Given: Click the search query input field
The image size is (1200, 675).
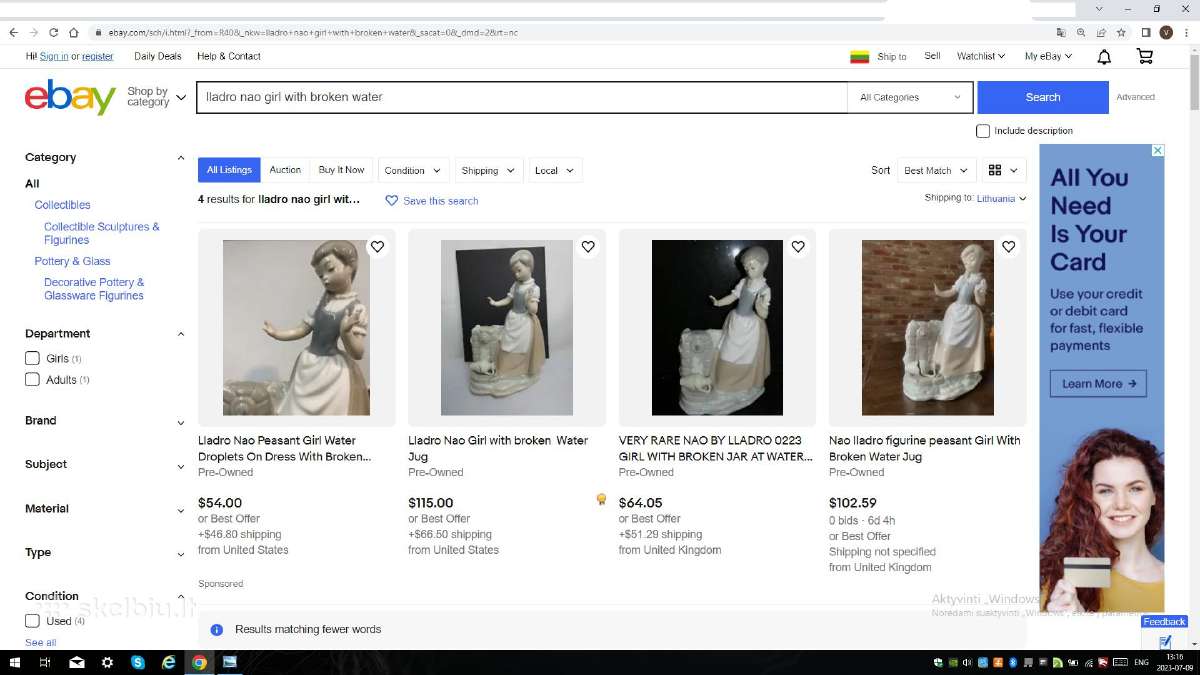Looking at the screenshot, I should click(x=521, y=97).
